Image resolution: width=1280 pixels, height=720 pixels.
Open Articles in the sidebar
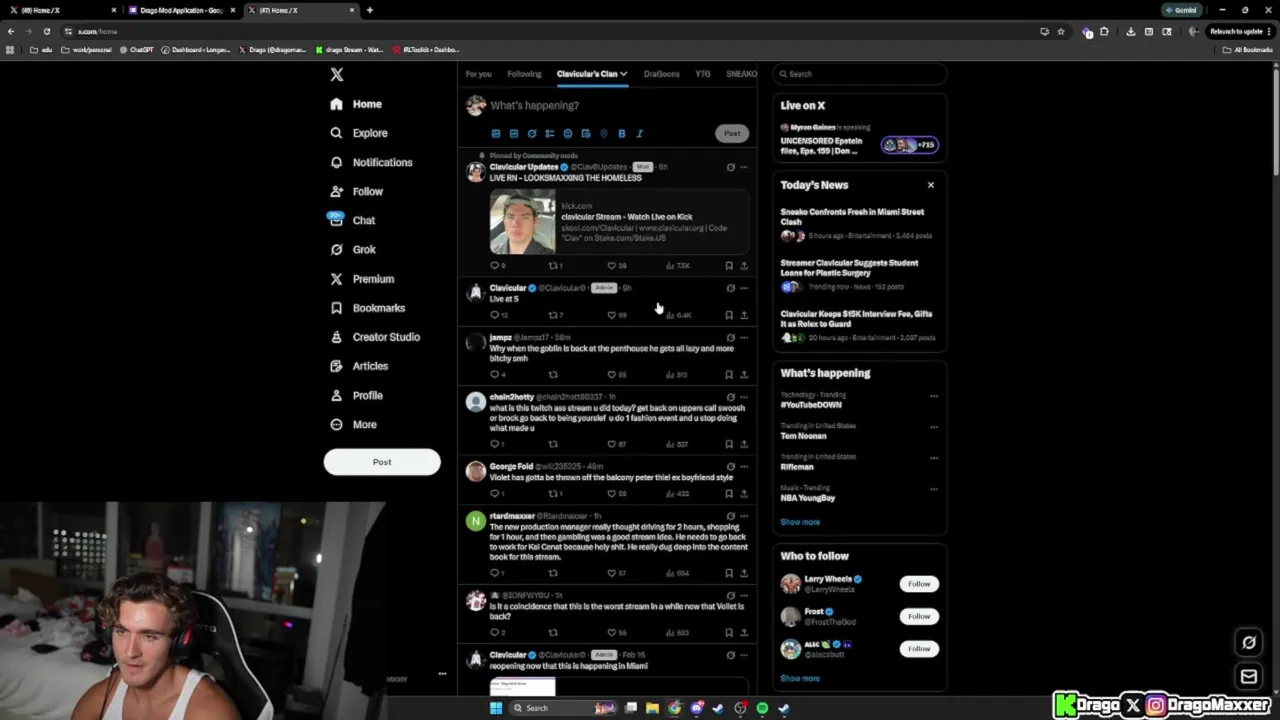[x=359, y=366]
